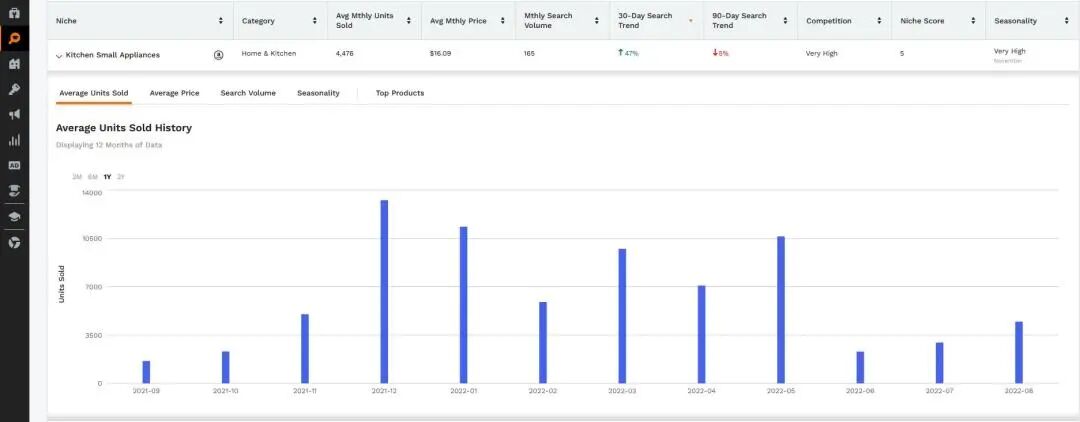Click the Kitchen Small Appliances niche name
Viewport: 1080px width, 422px height.
(x=112, y=55)
